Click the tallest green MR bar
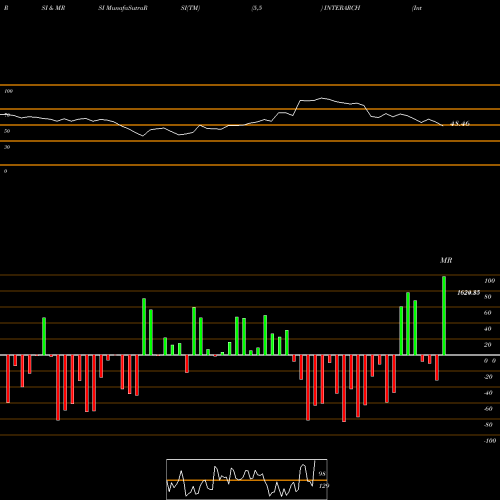Screen dimensions: 500x500 (444, 315)
